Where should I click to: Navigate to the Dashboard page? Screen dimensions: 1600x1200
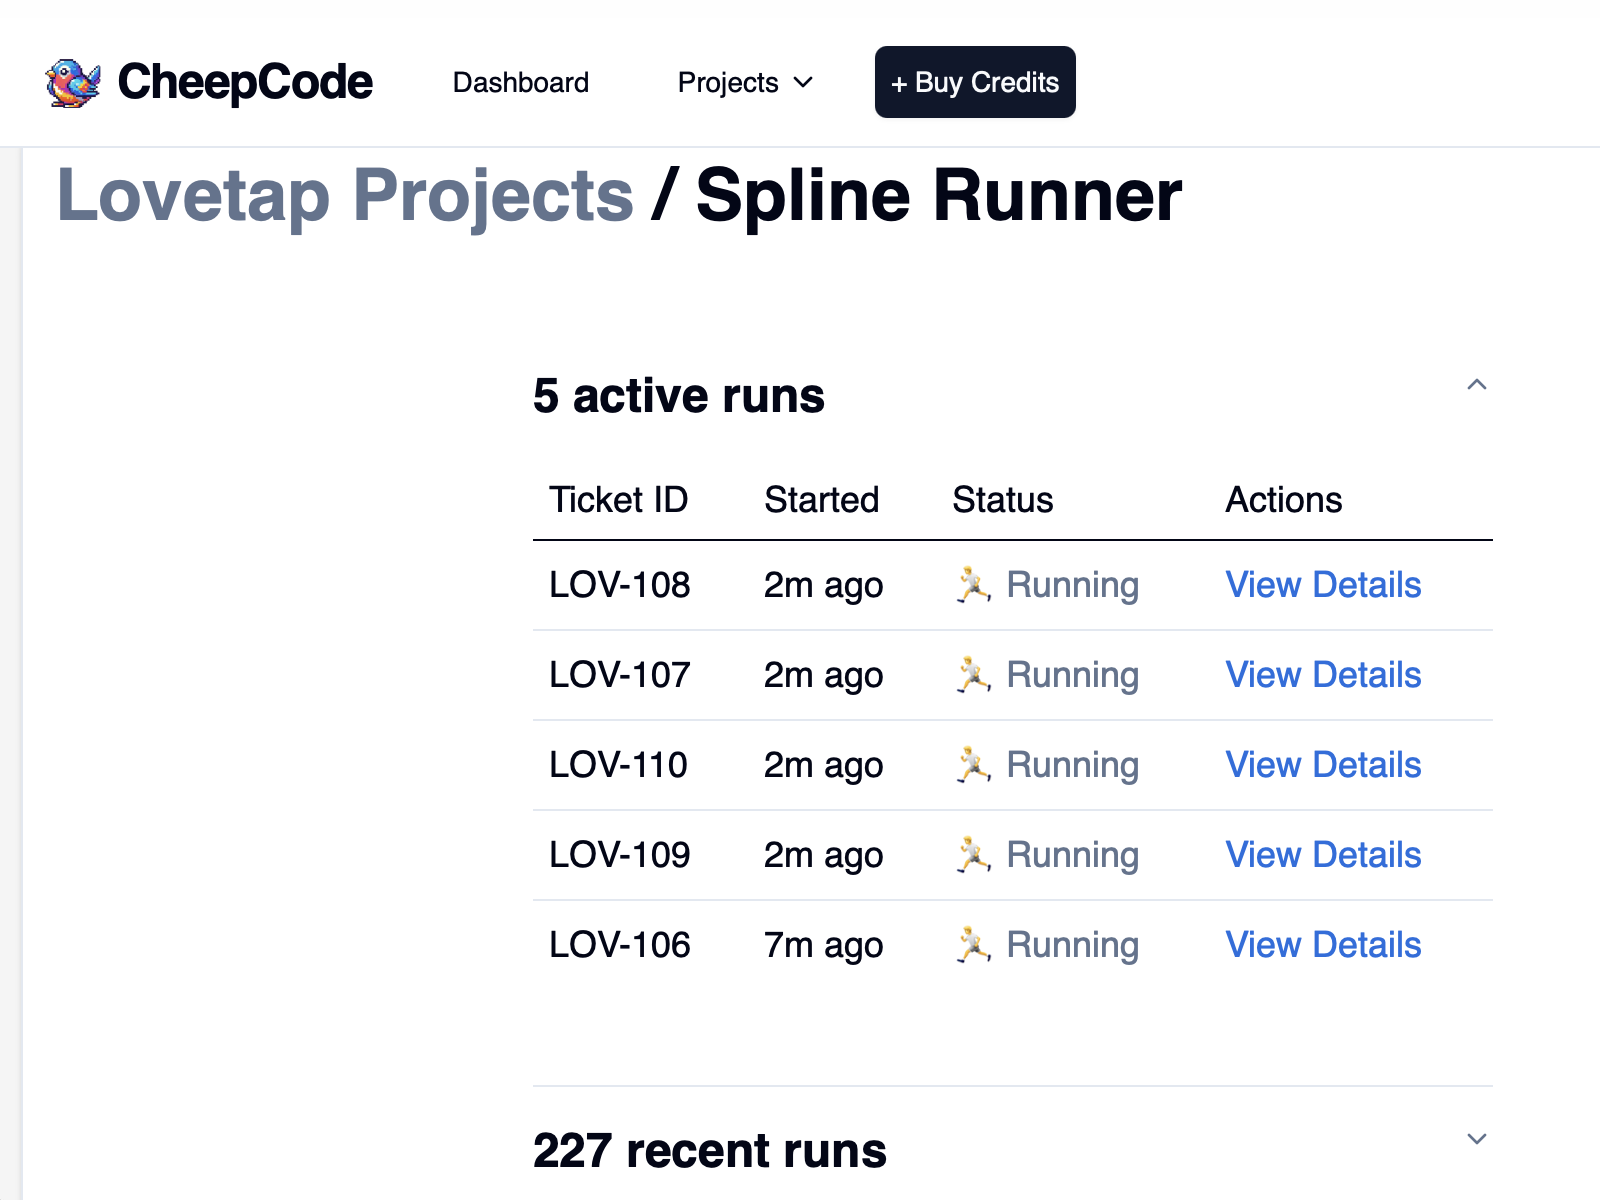pos(521,82)
